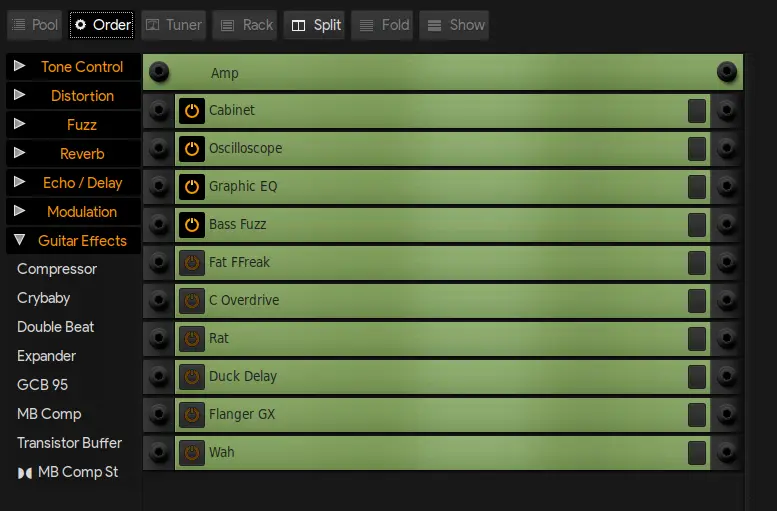The height and width of the screenshot is (511, 777).
Task: Open the Tuner tab
Action: pos(173,25)
